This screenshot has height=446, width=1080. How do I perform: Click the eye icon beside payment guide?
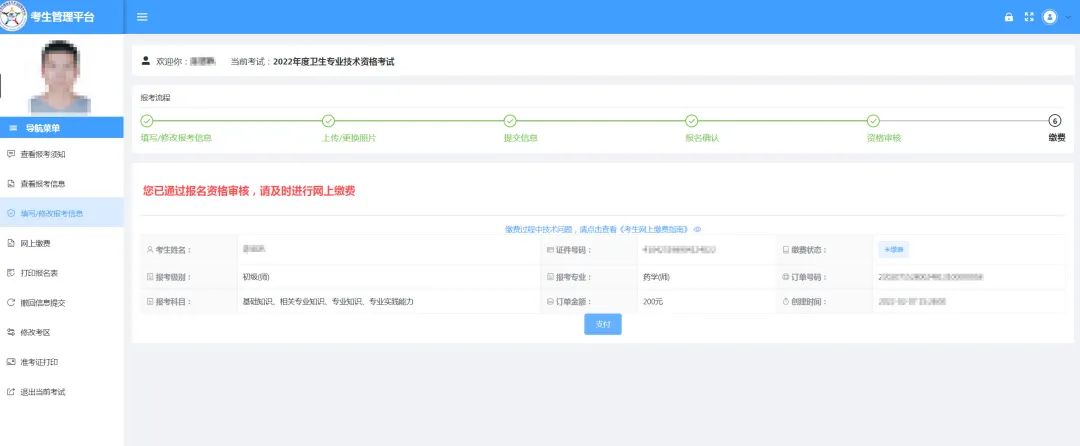click(697, 229)
